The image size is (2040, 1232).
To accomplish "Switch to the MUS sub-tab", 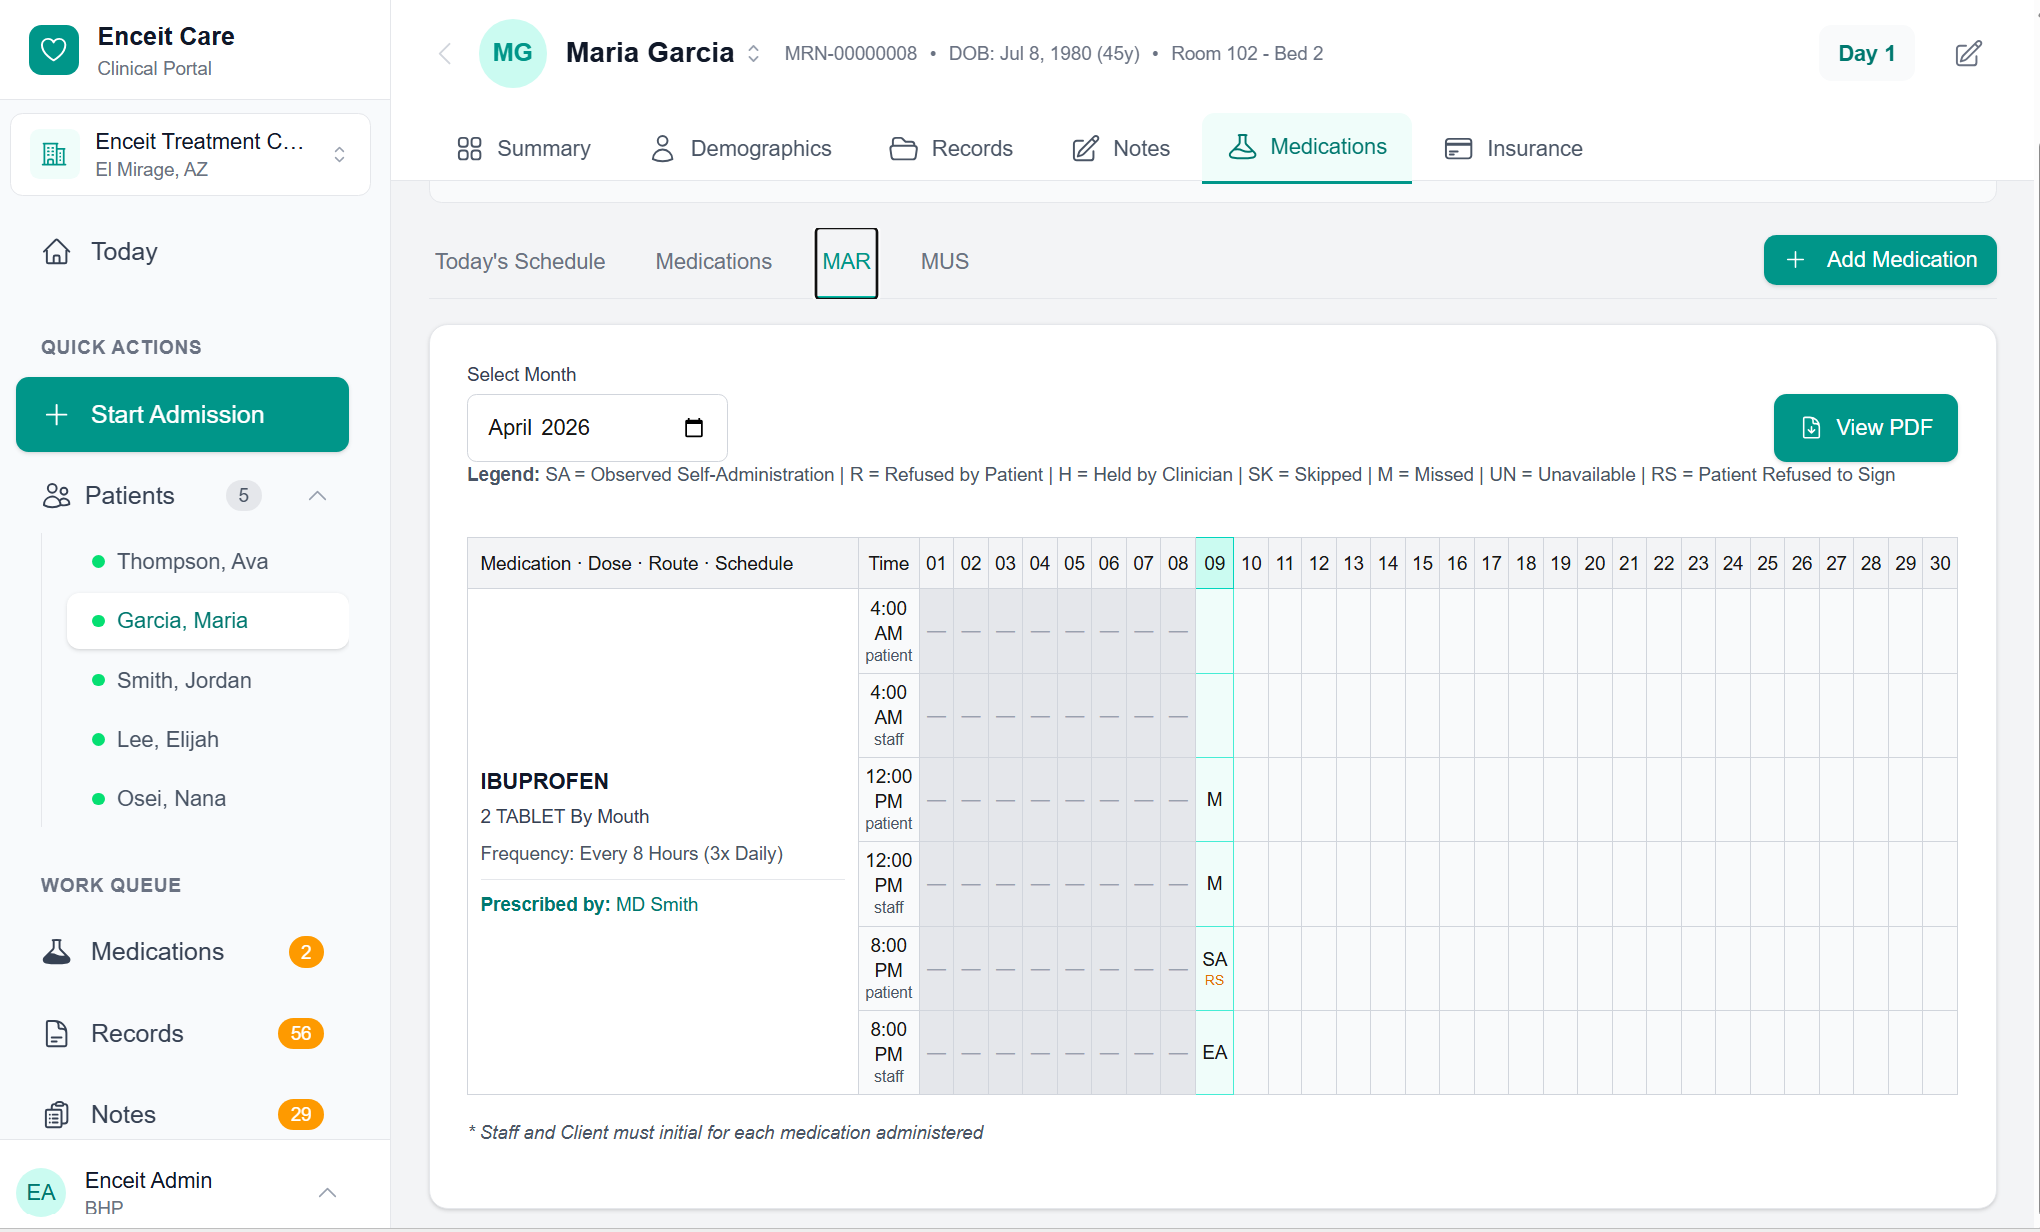I will click(945, 261).
